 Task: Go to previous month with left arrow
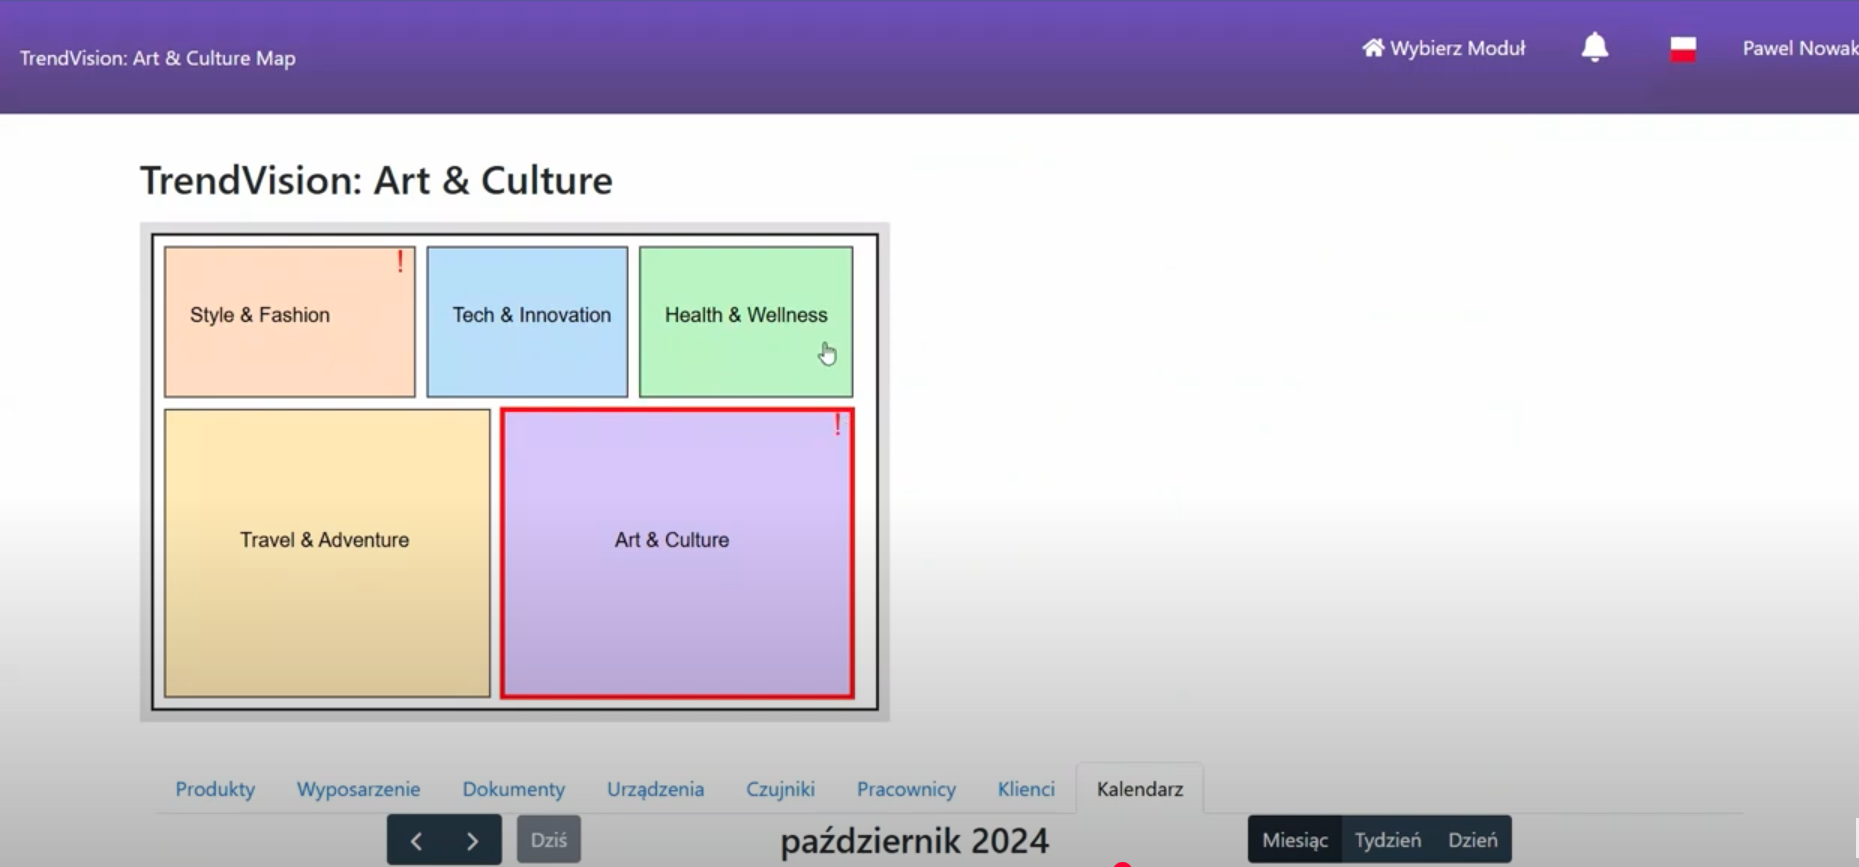416,840
